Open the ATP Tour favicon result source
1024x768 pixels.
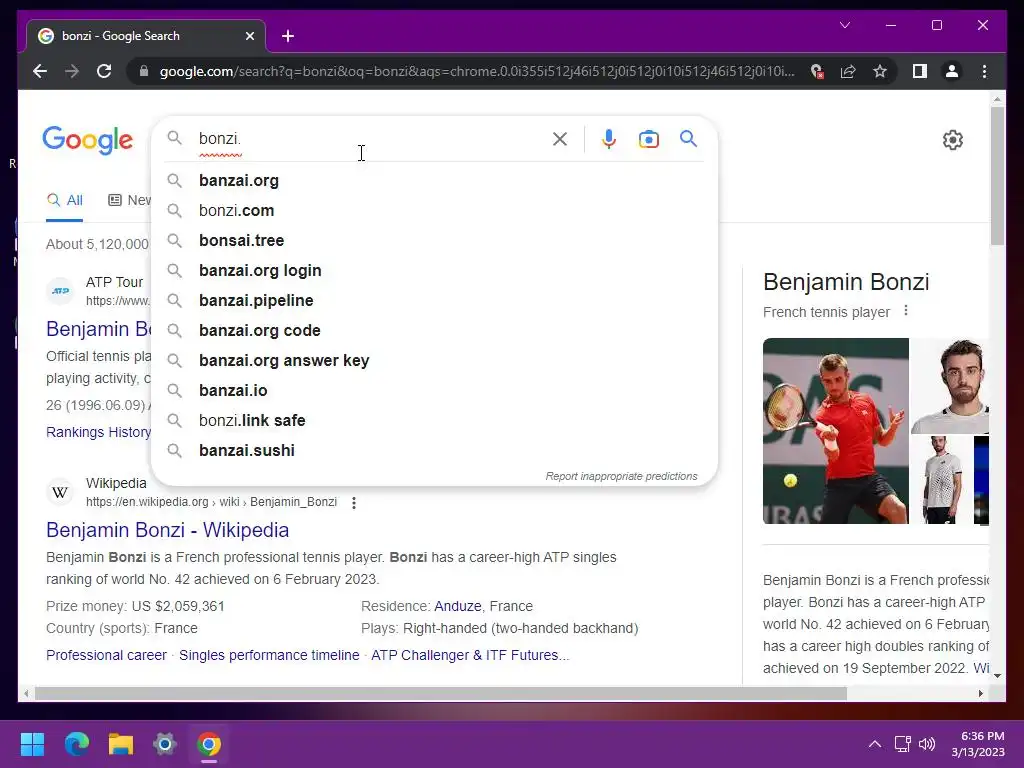pos(61,291)
